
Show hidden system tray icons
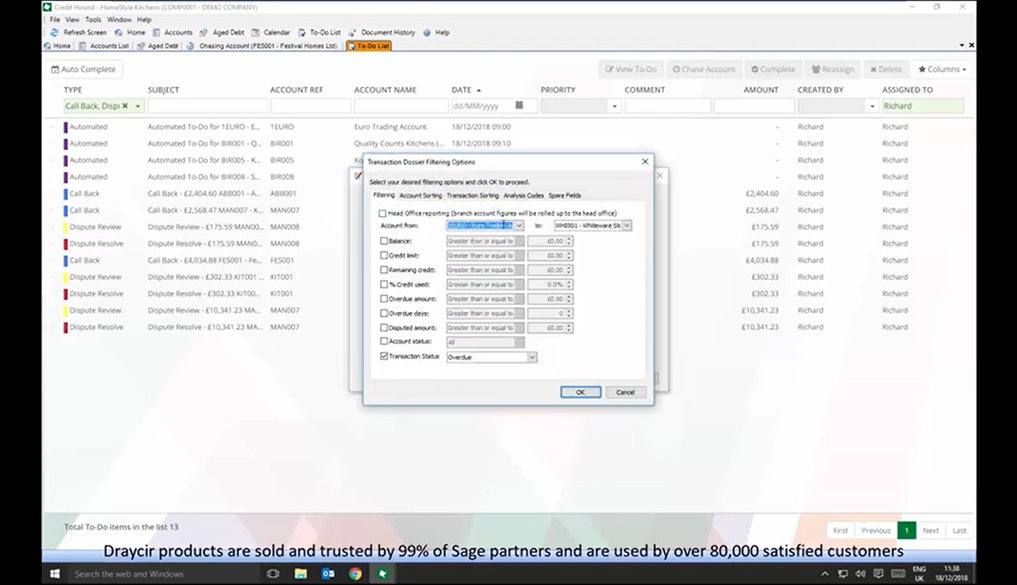click(825, 573)
